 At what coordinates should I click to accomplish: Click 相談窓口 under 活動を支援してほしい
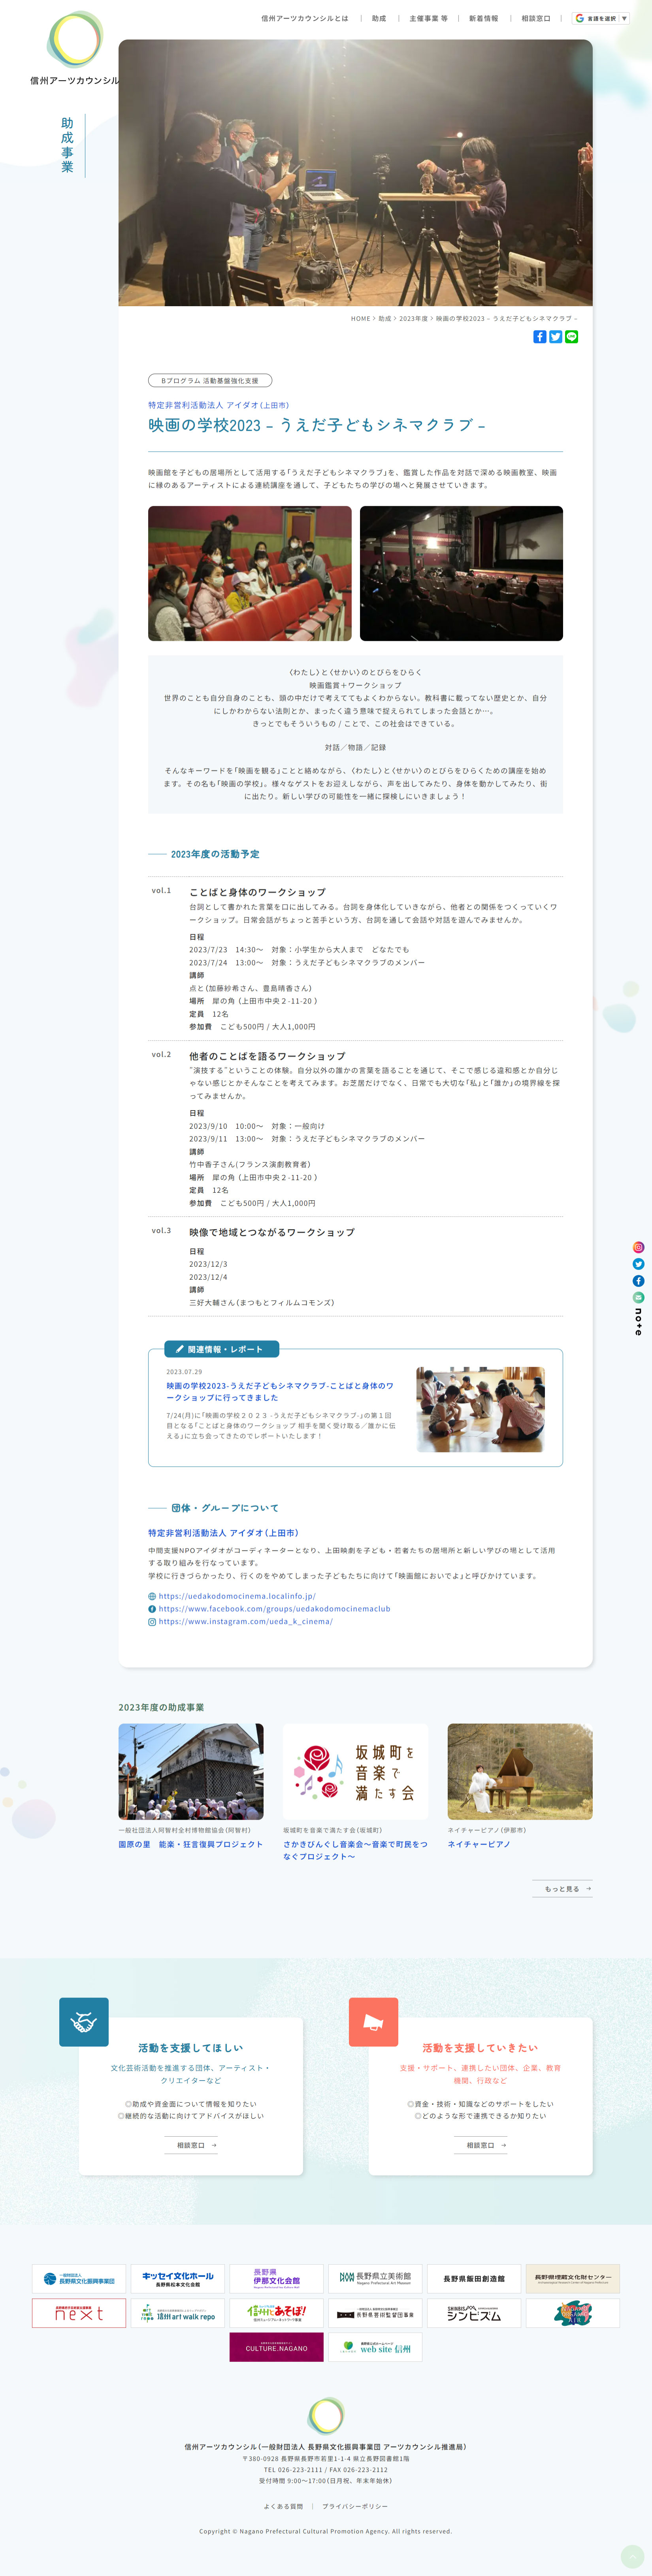point(191,2145)
